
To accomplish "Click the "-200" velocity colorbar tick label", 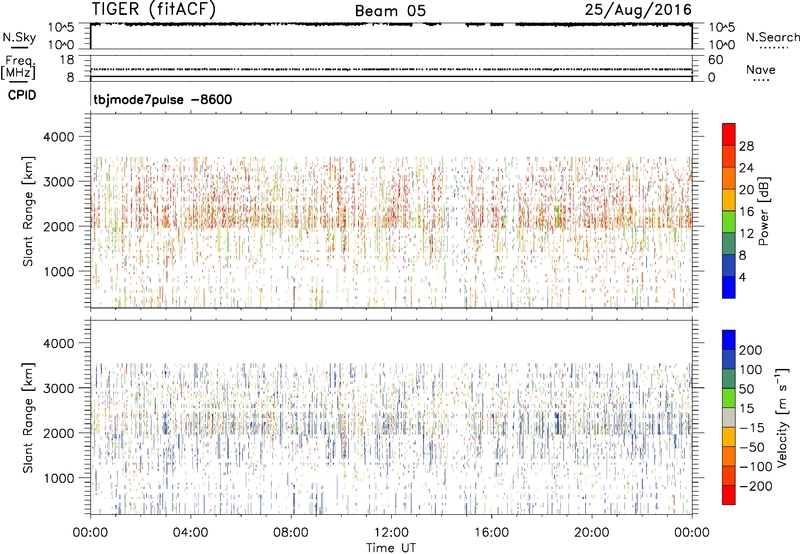I will pos(756,486).
